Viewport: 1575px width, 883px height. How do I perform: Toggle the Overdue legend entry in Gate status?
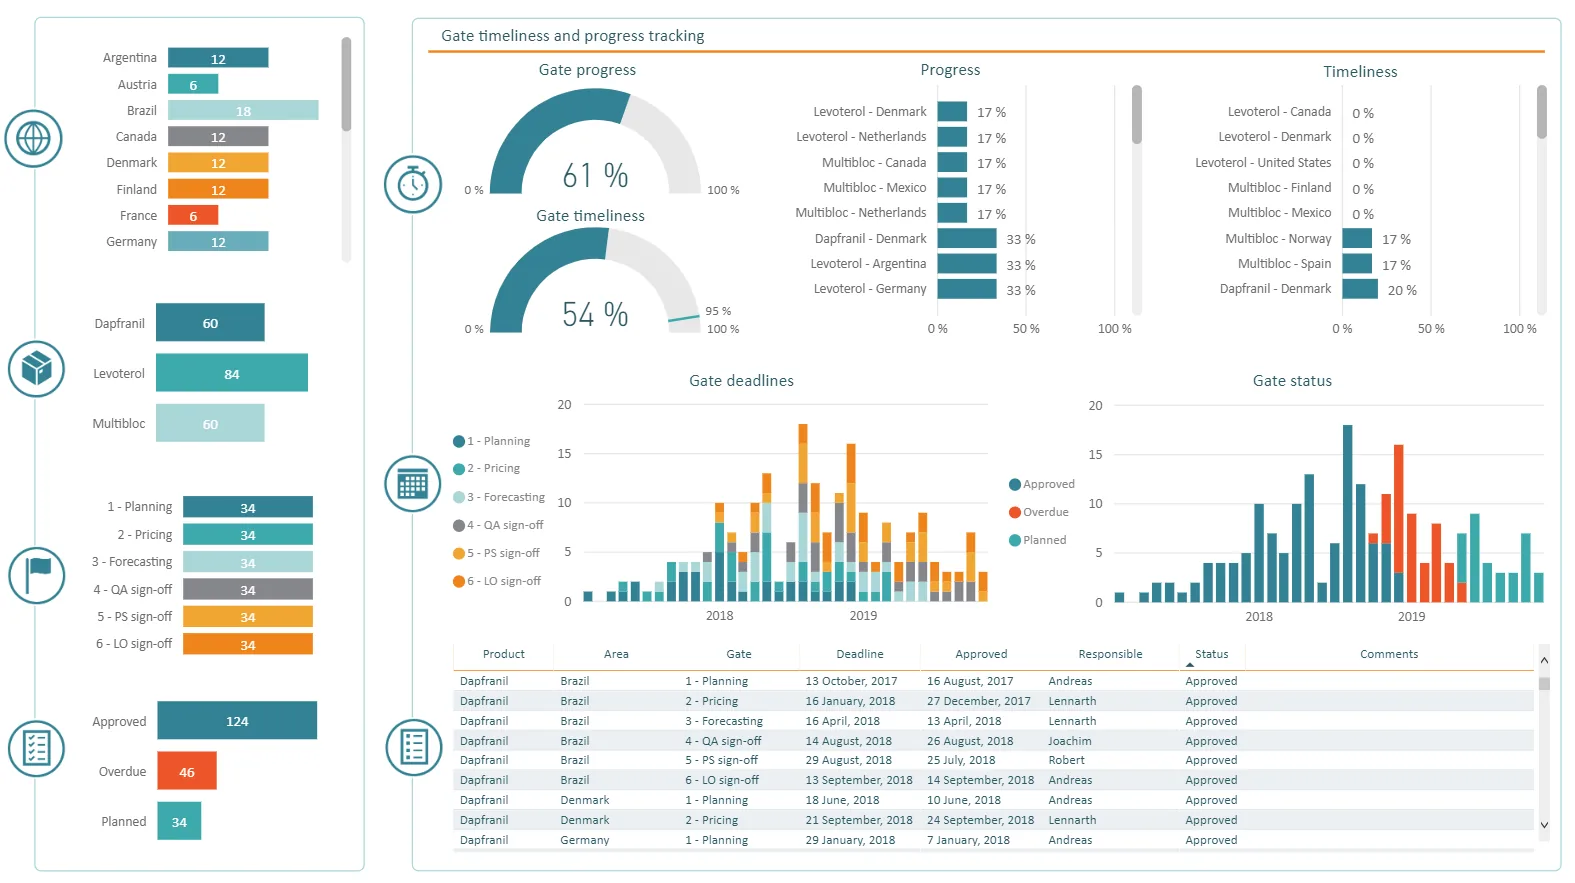1039,512
